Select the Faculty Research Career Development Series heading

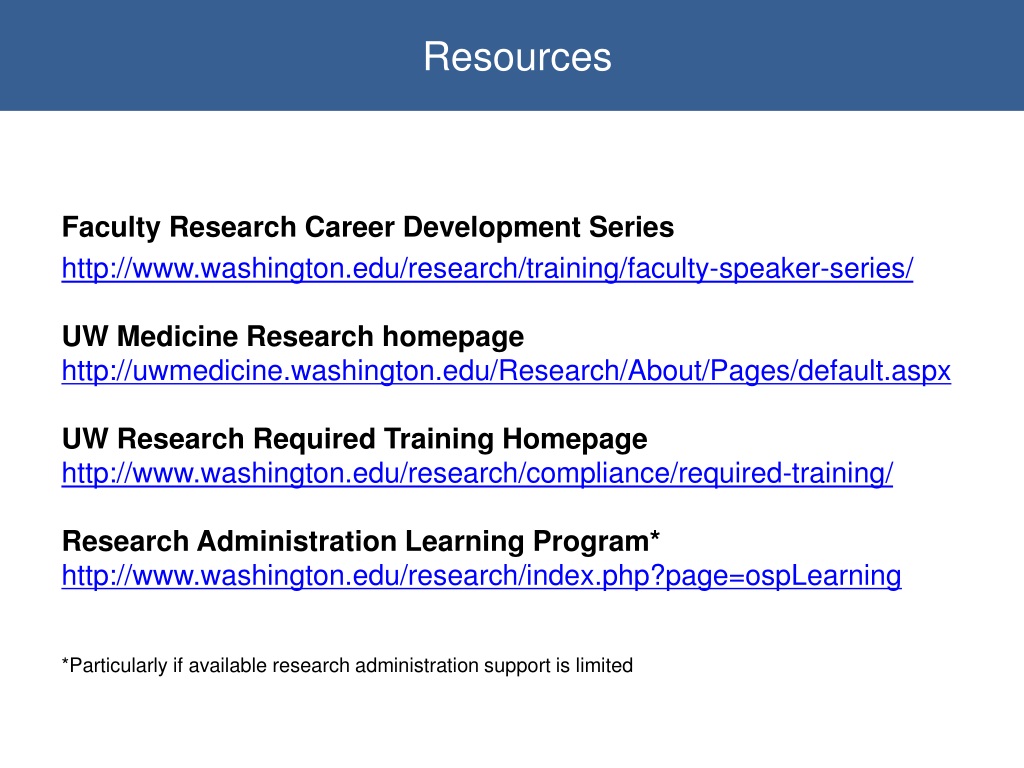(368, 227)
